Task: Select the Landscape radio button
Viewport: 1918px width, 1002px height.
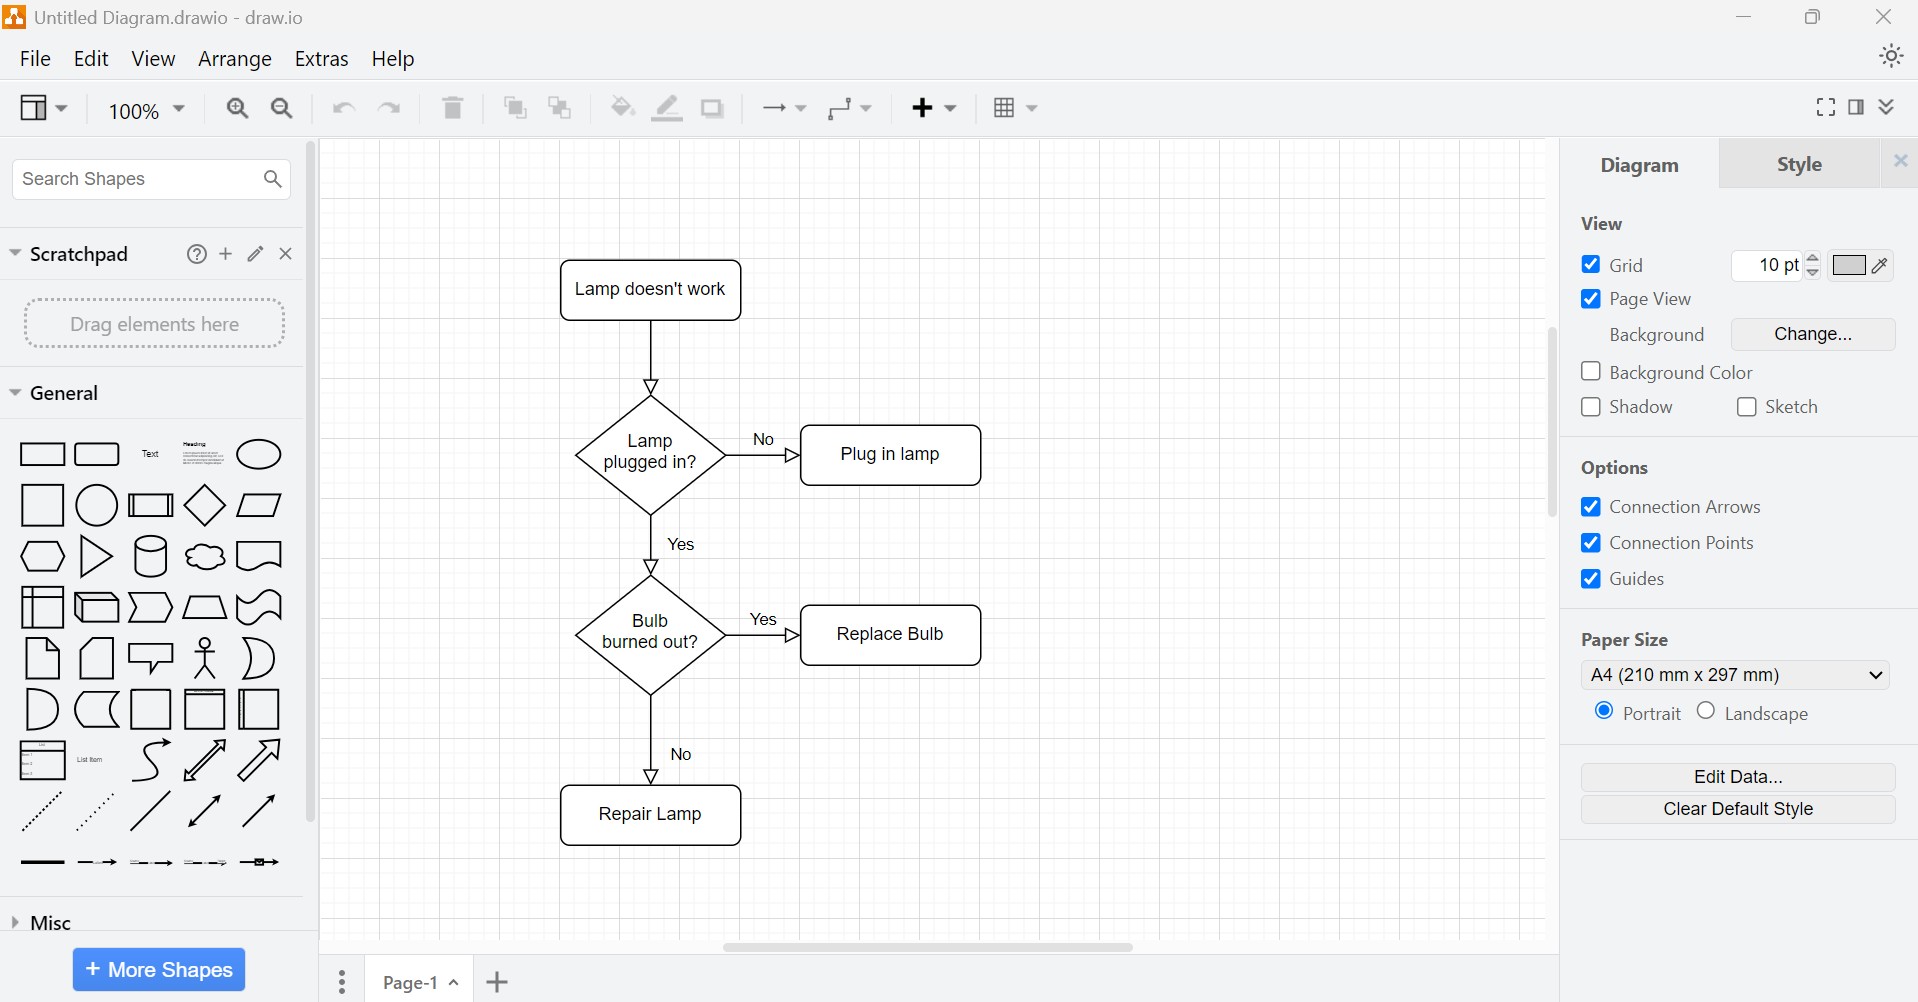Action: pos(1707,712)
